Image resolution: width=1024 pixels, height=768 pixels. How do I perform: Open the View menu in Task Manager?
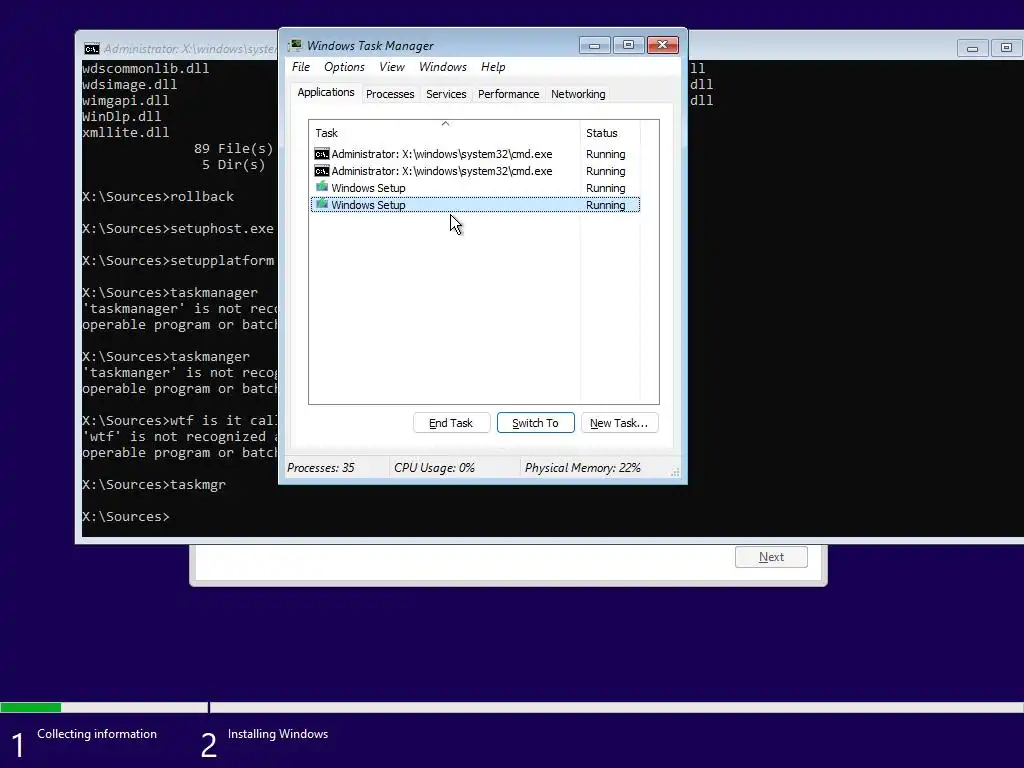pyautogui.click(x=392, y=67)
